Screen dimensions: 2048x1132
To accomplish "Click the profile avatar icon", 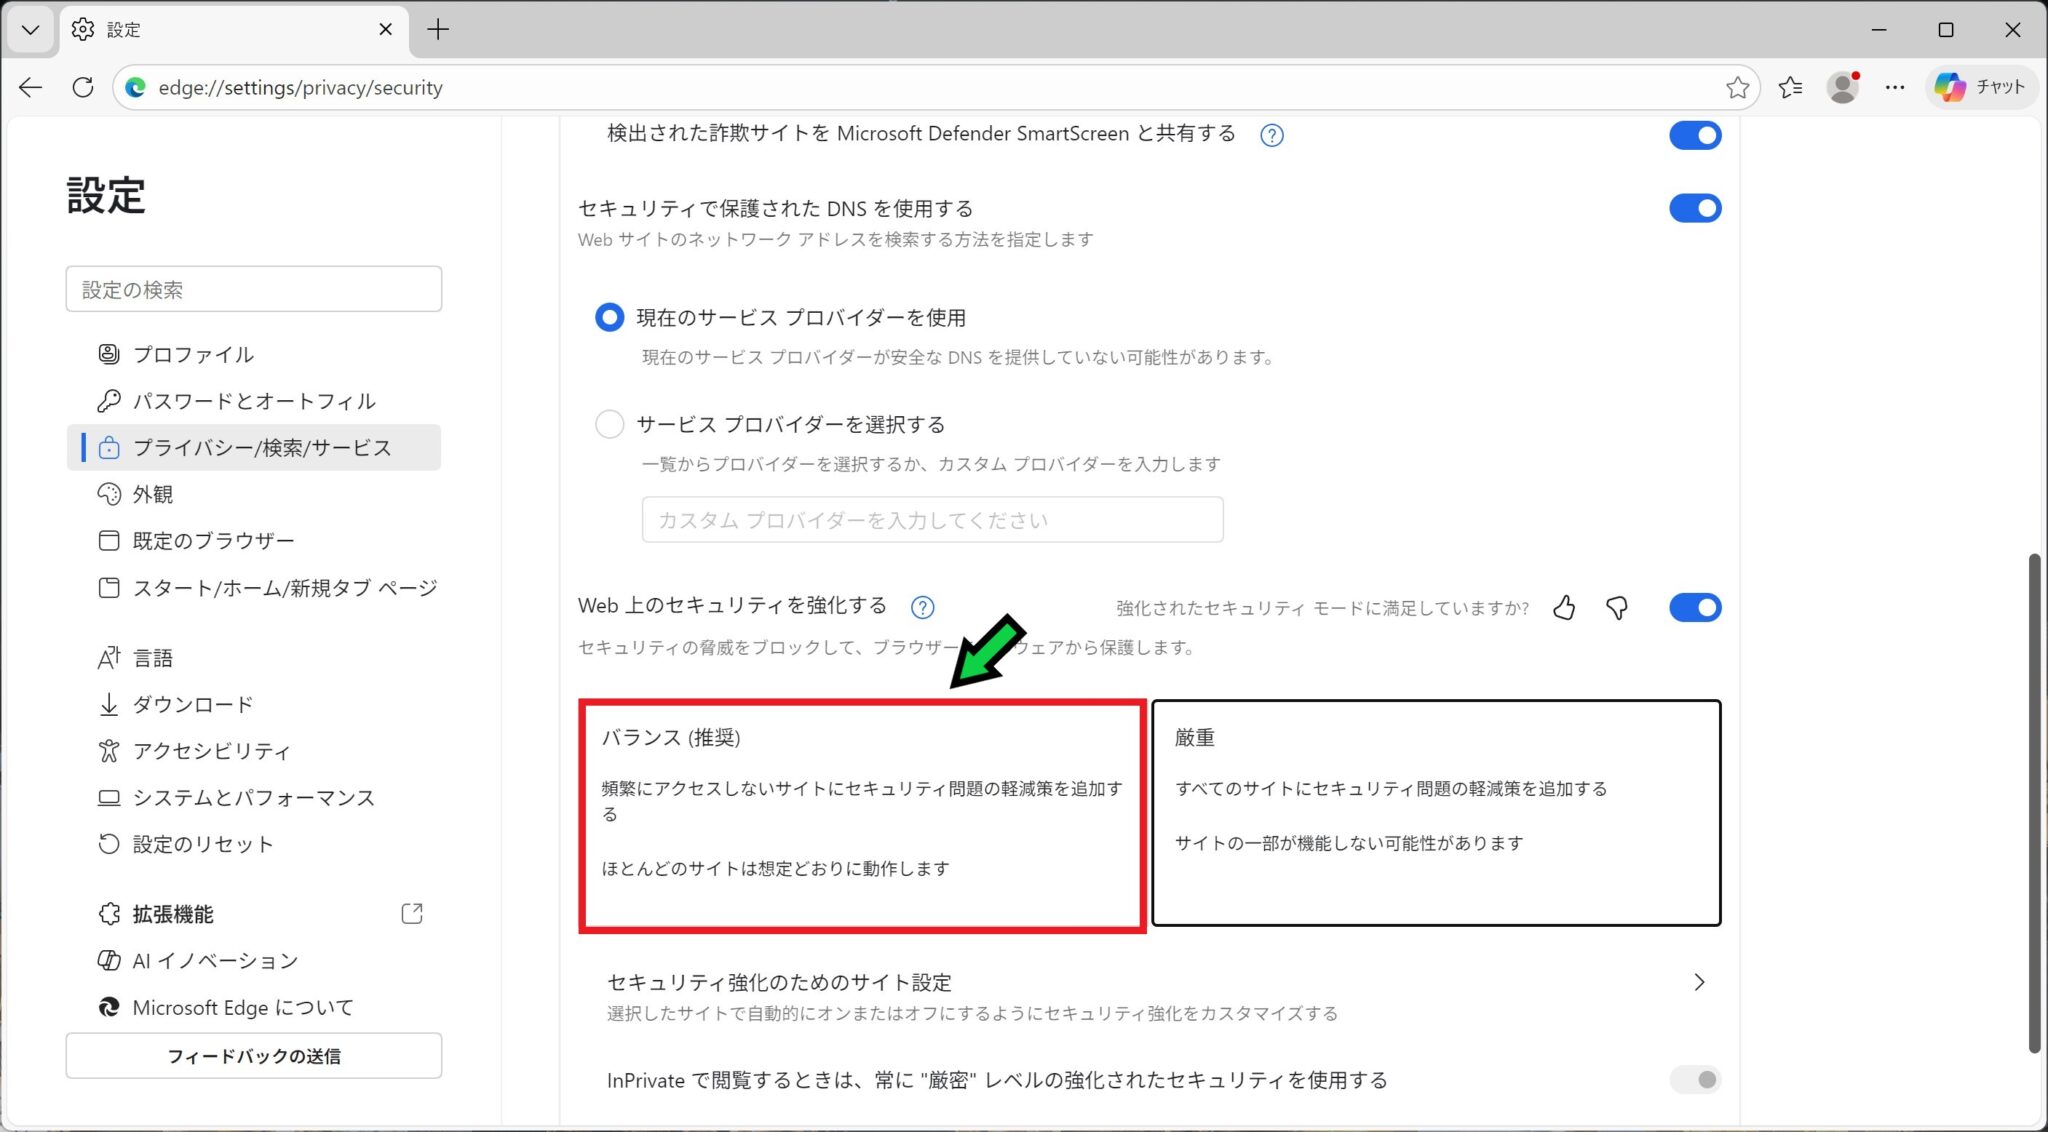I will [1842, 88].
